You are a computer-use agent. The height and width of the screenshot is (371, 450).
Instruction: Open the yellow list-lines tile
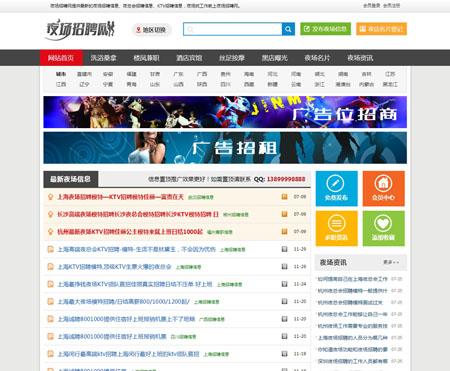(337, 228)
